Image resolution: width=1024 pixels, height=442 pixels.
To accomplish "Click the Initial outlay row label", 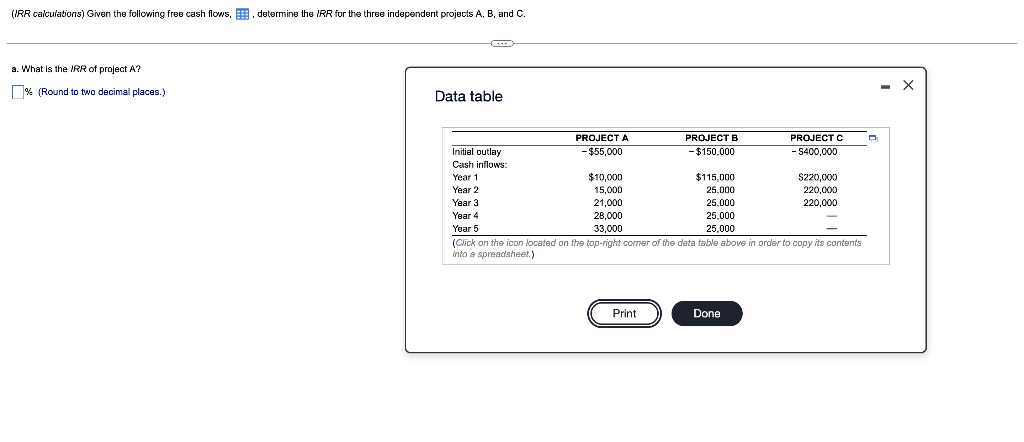I will point(477,151).
